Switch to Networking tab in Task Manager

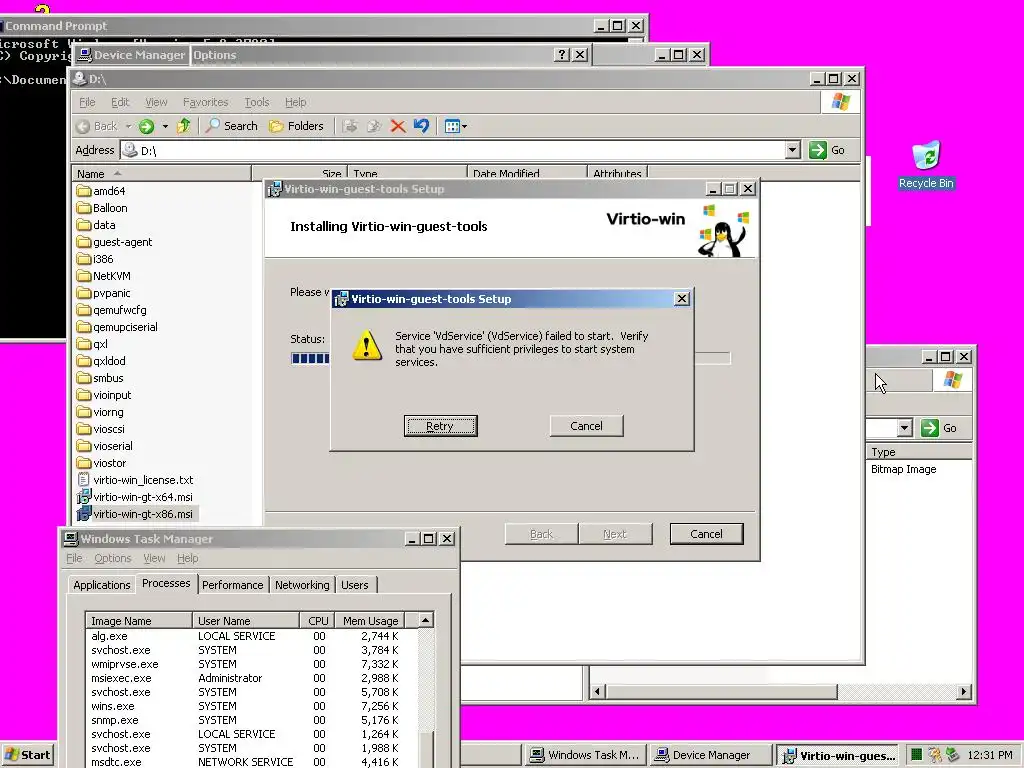(x=302, y=584)
